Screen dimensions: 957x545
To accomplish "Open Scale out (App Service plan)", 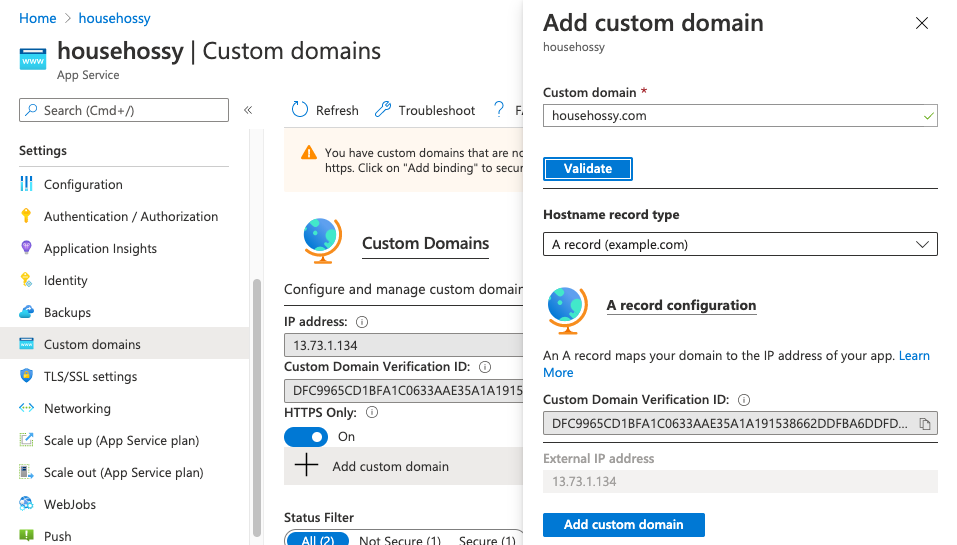I will pos(125,472).
